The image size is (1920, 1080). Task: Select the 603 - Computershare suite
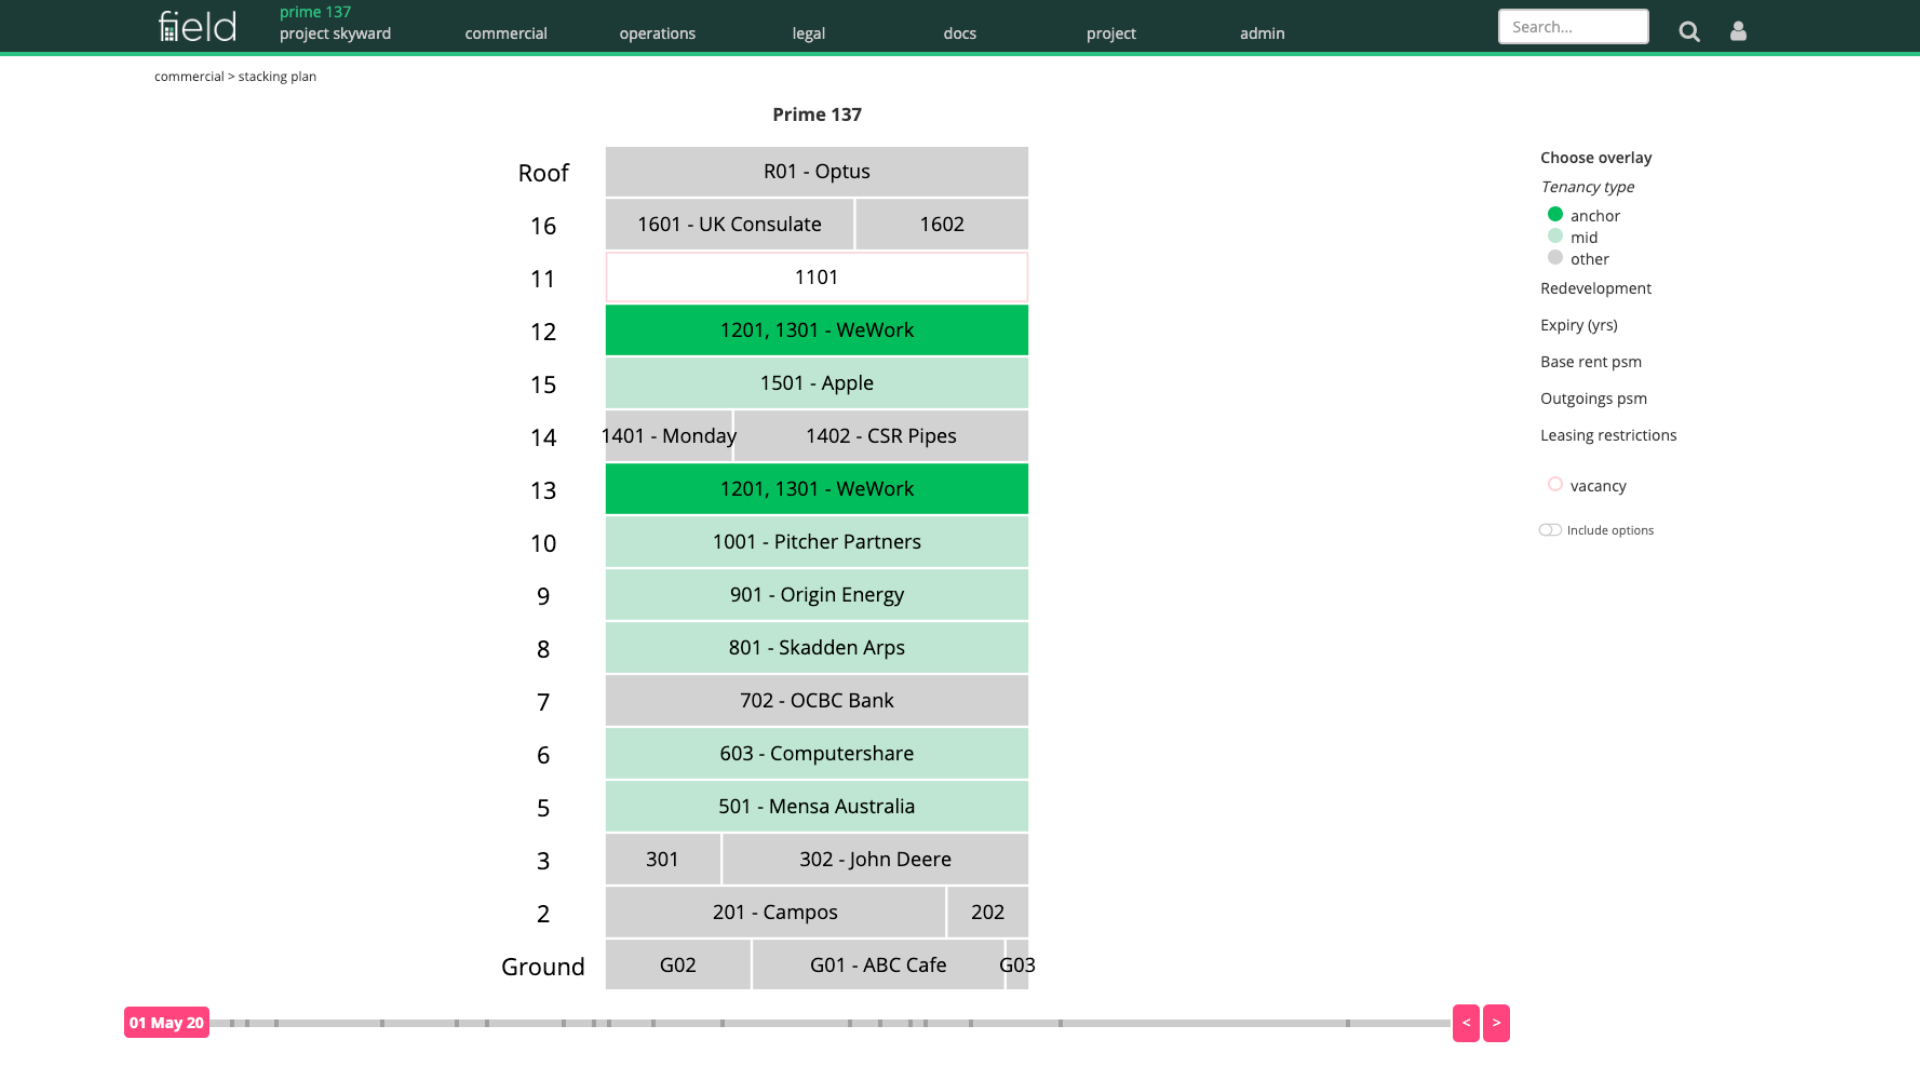click(x=816, y=754)
